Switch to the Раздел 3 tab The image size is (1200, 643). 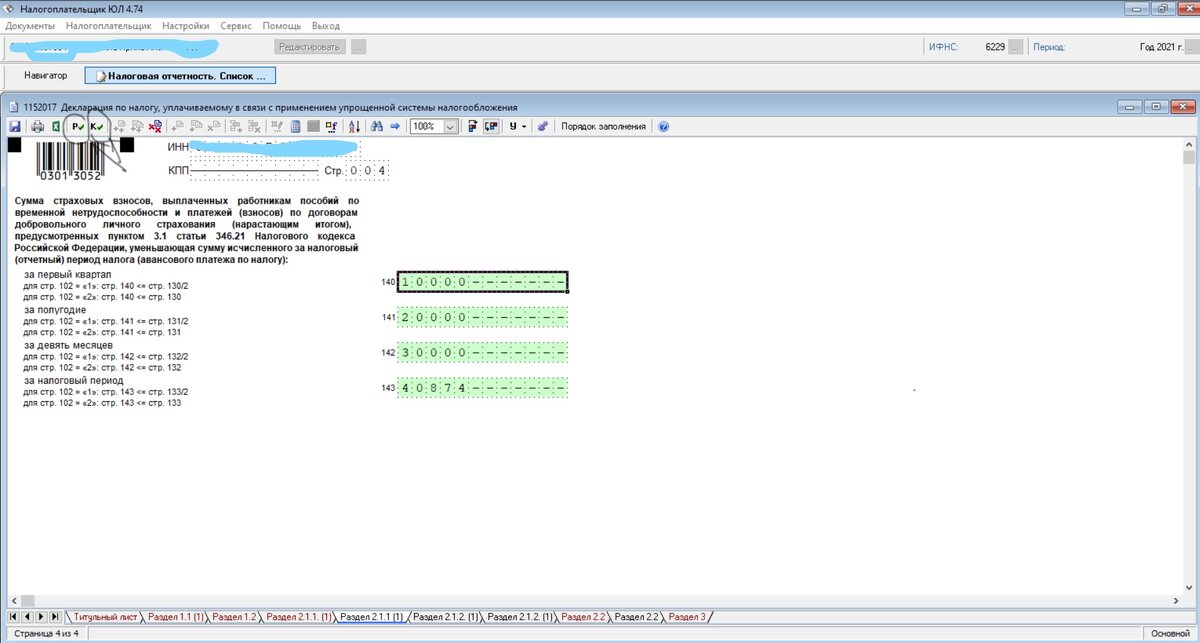coord(687,617)
